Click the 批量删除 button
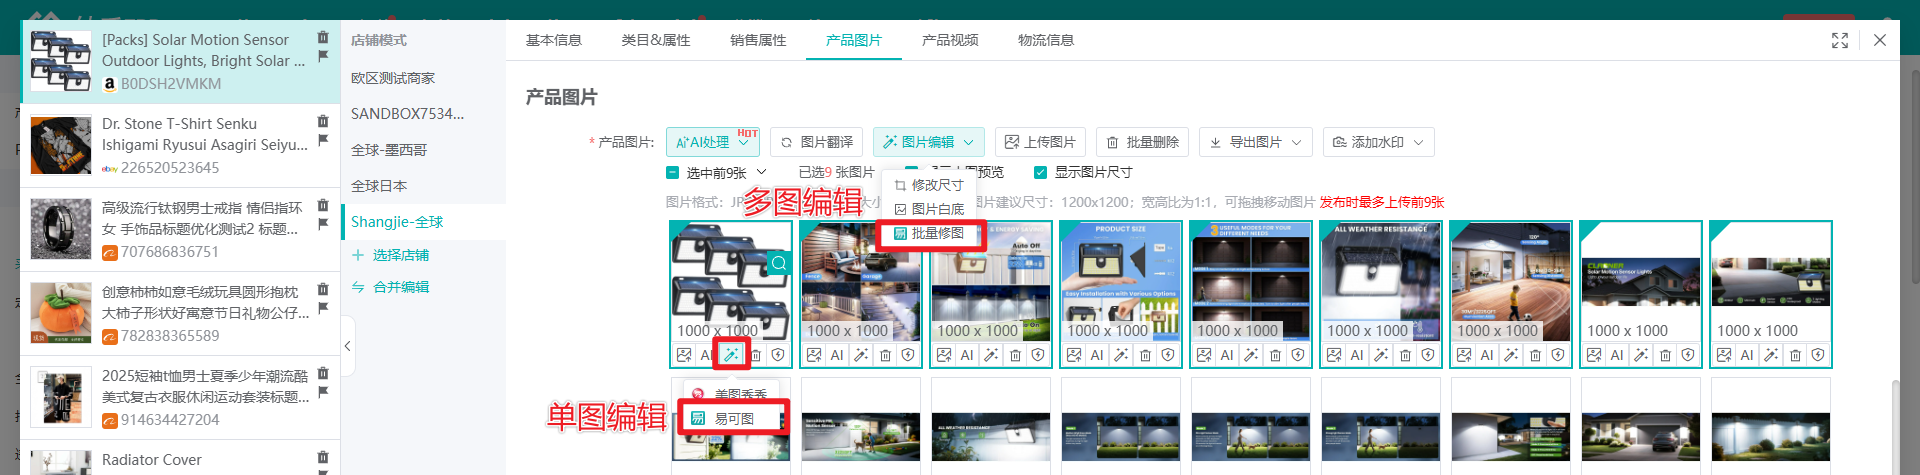This screenshot has height=475, width=1920. (1143, 142)
